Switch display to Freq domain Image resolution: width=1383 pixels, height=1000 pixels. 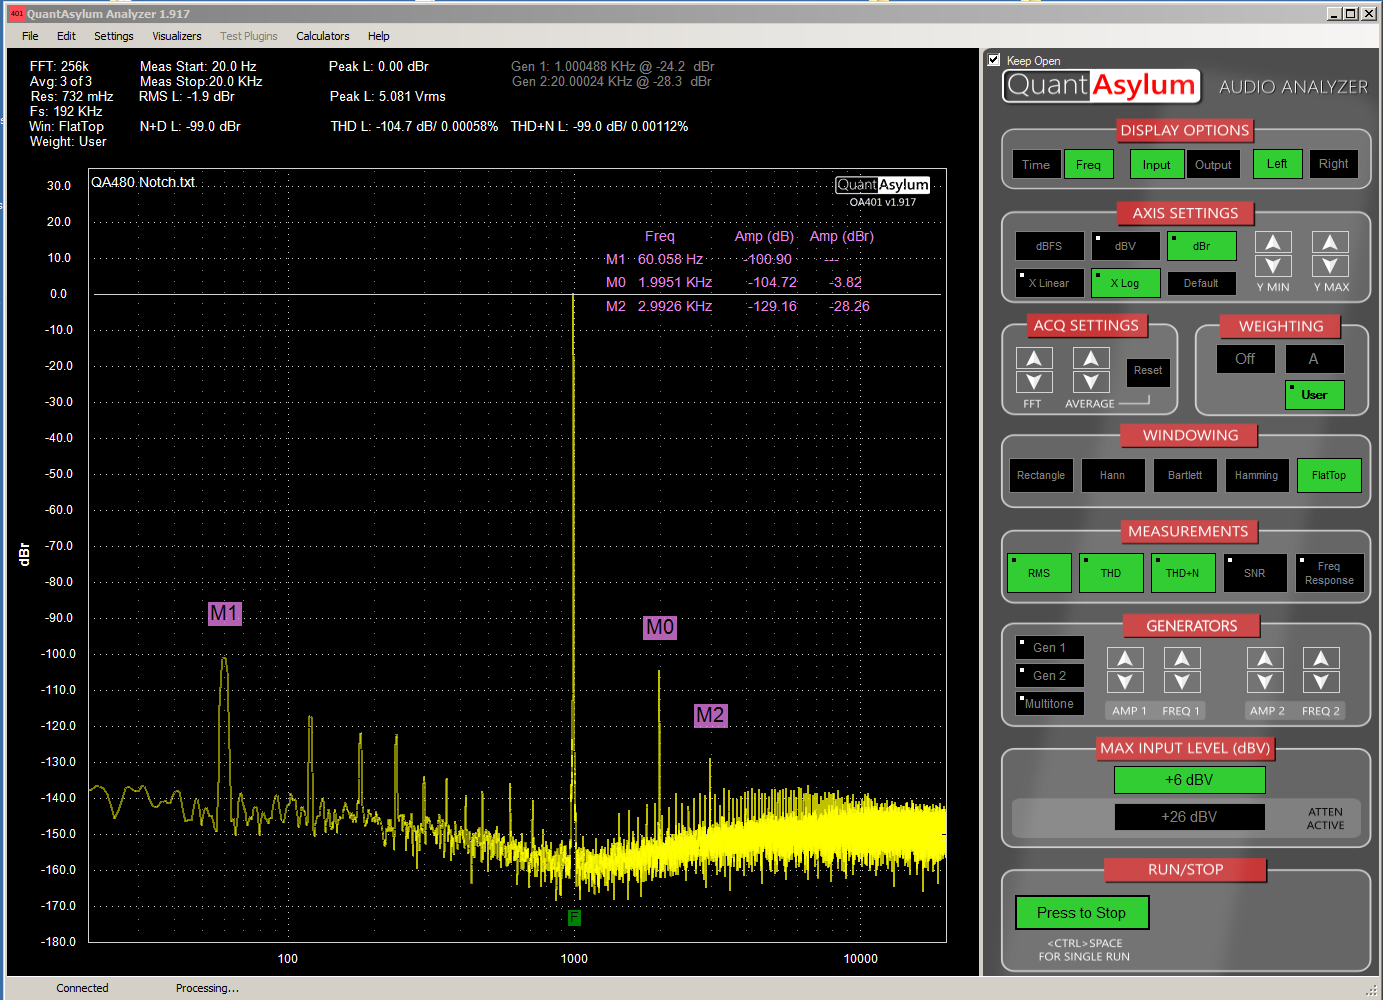pos(1089,165)
